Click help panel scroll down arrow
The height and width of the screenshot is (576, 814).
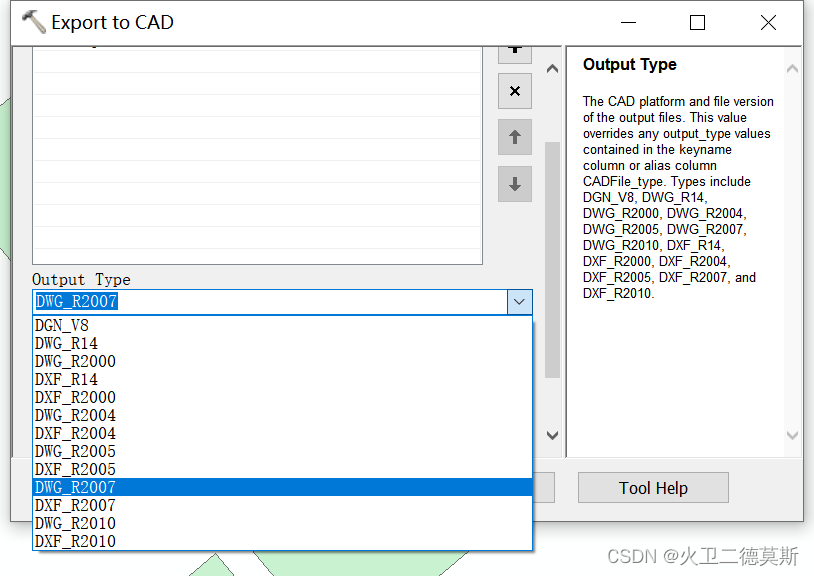[792, 435]
